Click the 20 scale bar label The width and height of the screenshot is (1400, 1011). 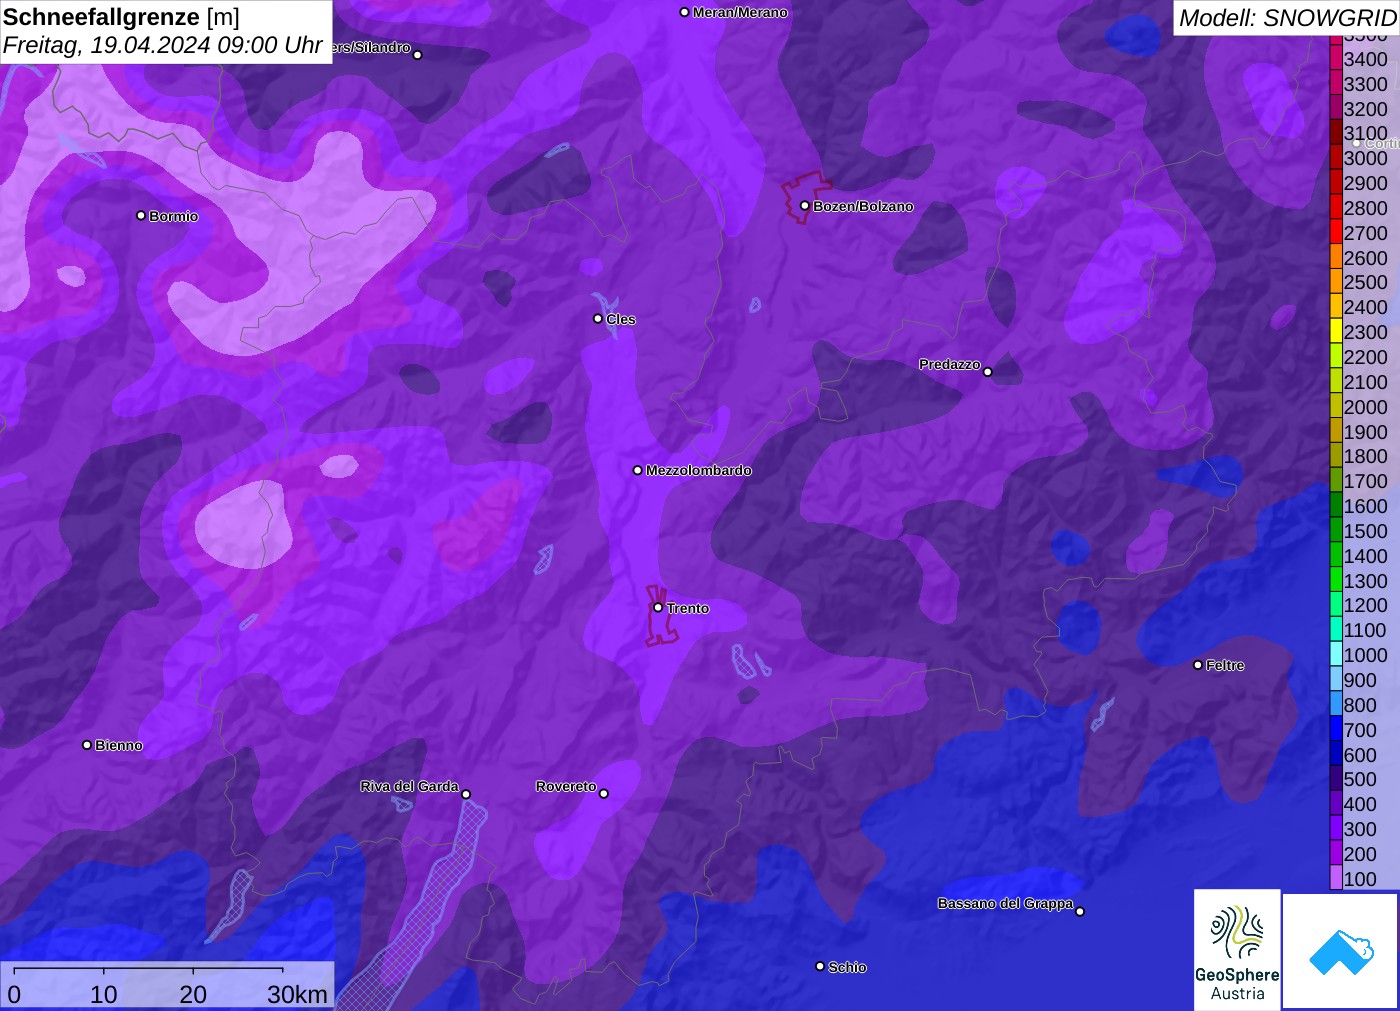tap(193, 994)
